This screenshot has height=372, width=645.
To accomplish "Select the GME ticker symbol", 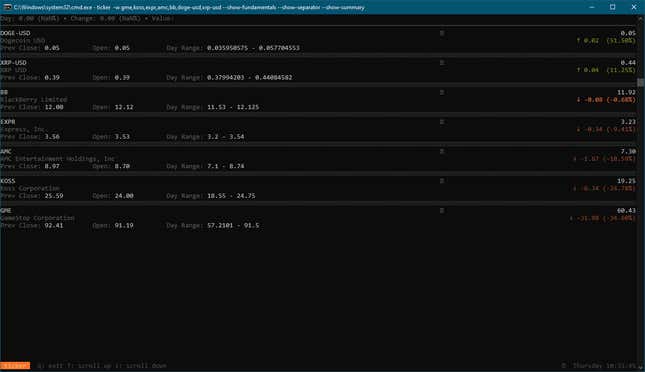I will tap(6, 211).
